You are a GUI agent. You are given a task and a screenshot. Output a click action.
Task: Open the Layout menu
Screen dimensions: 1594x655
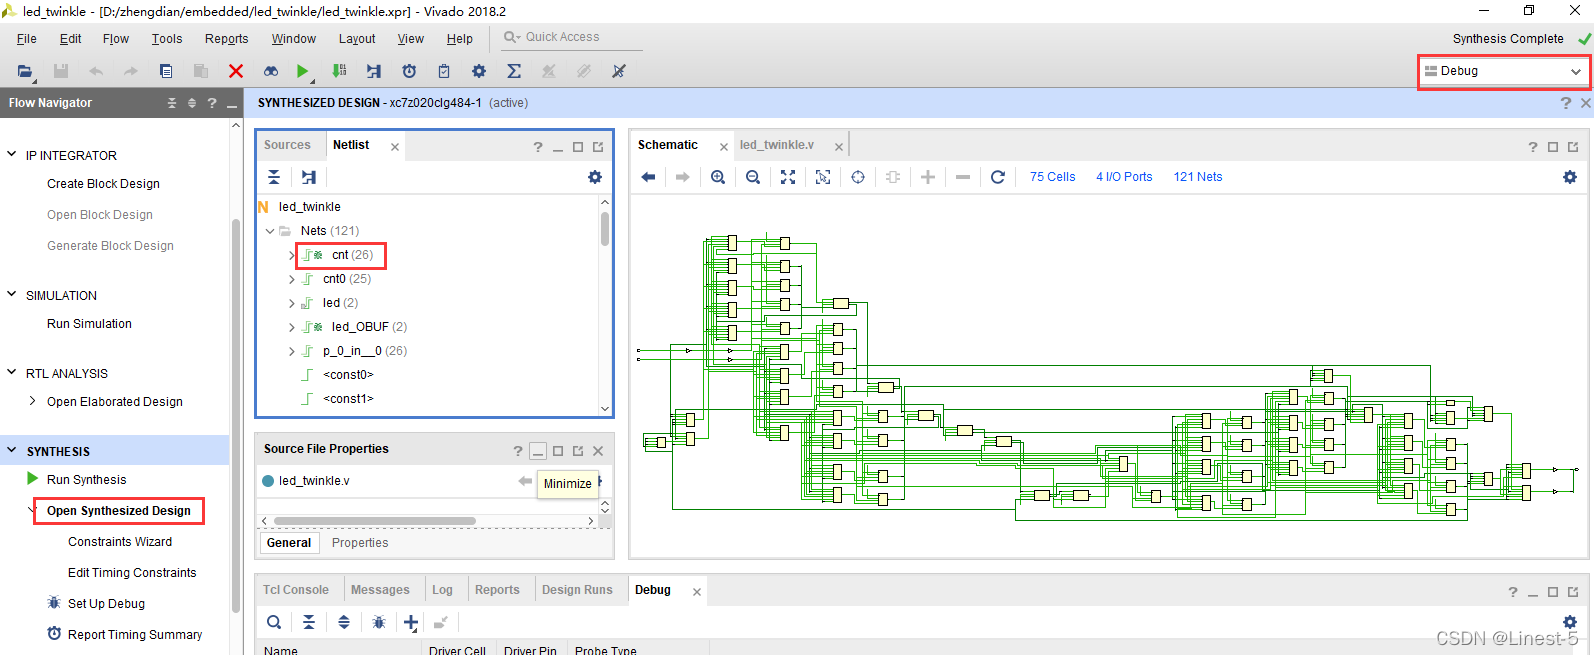point(357,39)
